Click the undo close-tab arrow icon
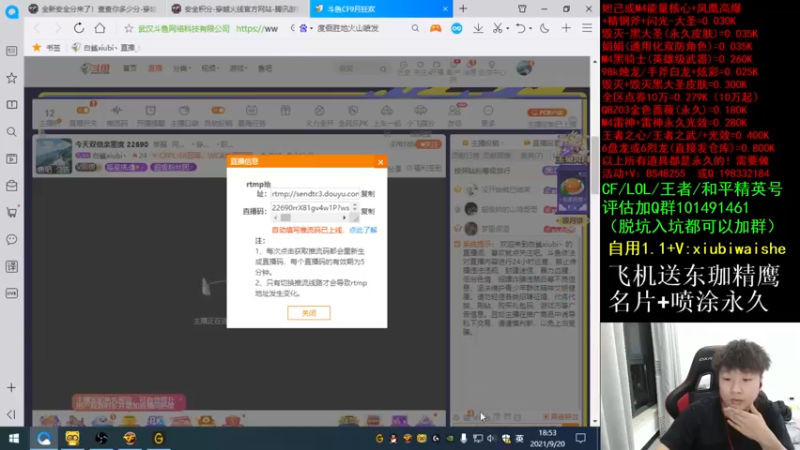The image size is (800, 450). tap(520, 29)
